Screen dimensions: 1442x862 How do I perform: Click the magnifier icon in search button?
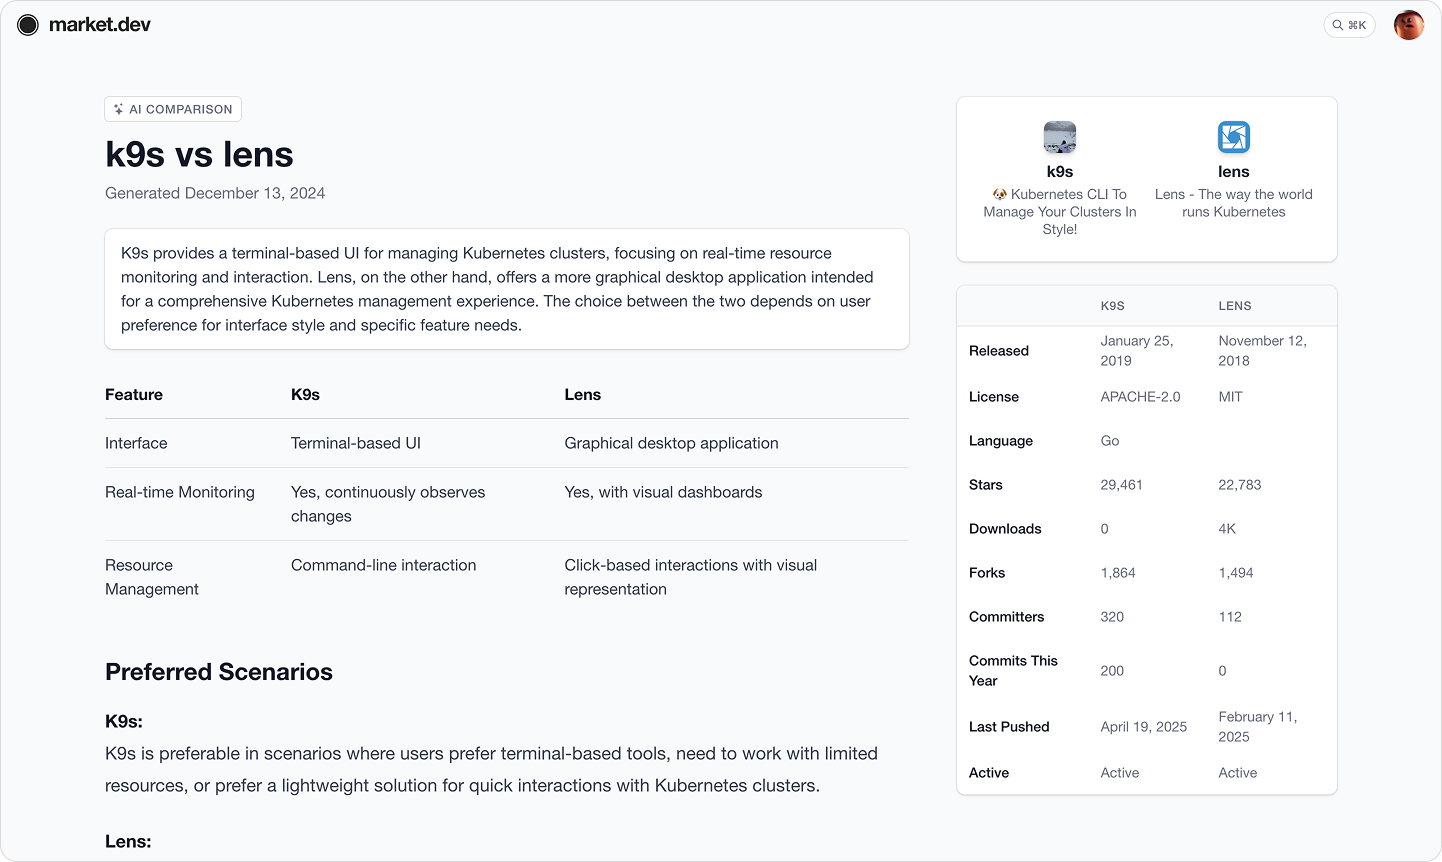(x=1338, y=25)
